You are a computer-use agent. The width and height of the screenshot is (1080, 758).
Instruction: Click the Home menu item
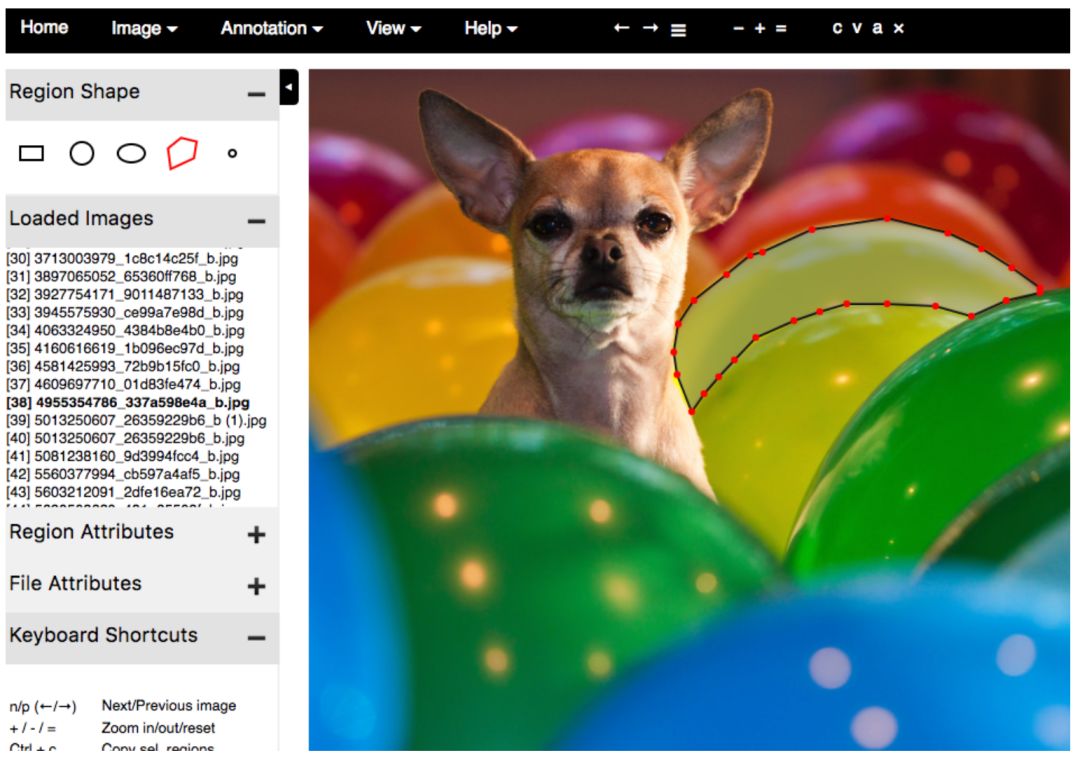[x=44, y=27]
